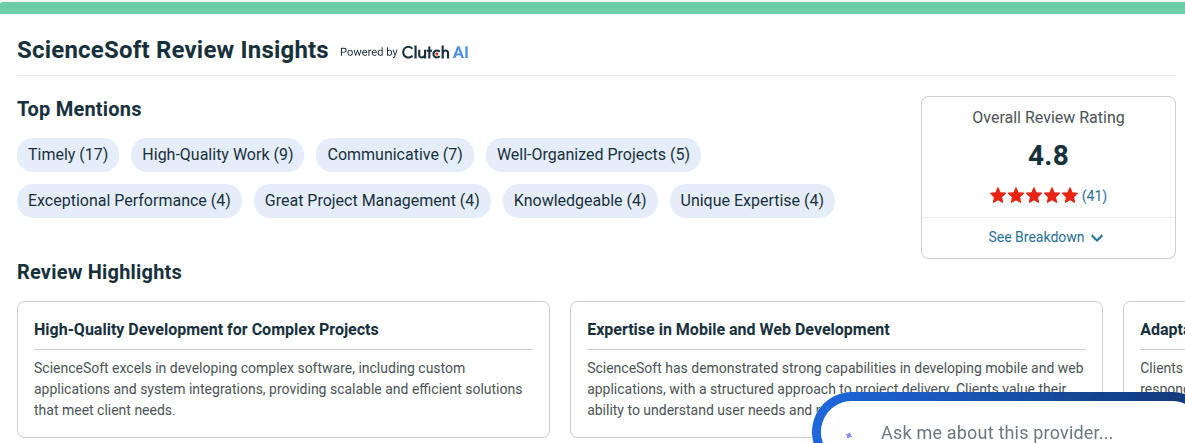
Task: Click the Knowledgeable (4) mention chip
Action: tap(580, 201)
